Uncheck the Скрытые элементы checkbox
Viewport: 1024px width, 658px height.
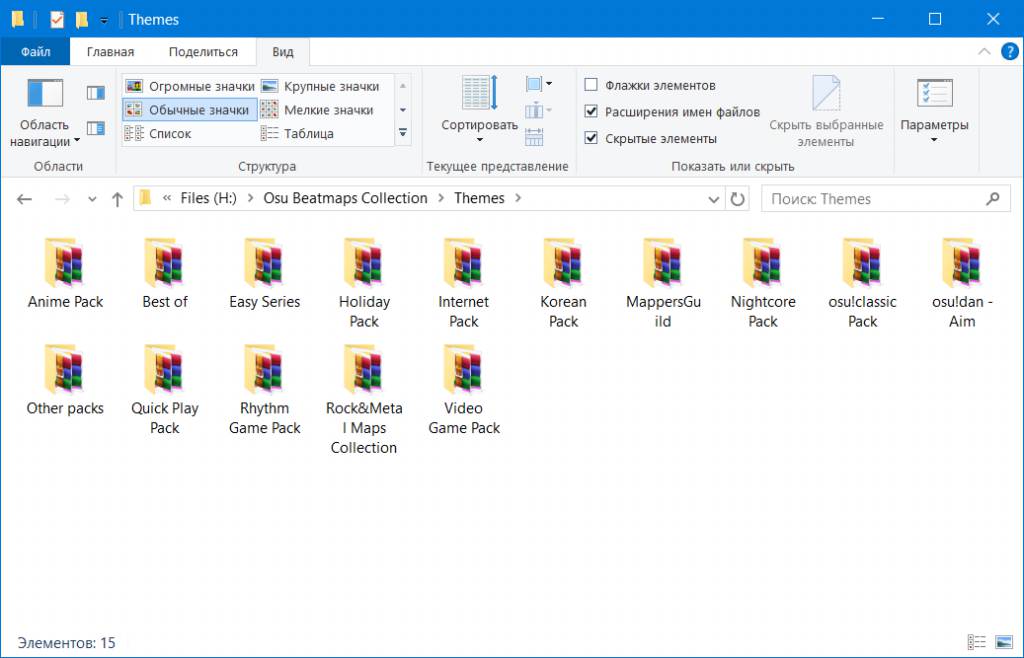(x=591, y=138)
